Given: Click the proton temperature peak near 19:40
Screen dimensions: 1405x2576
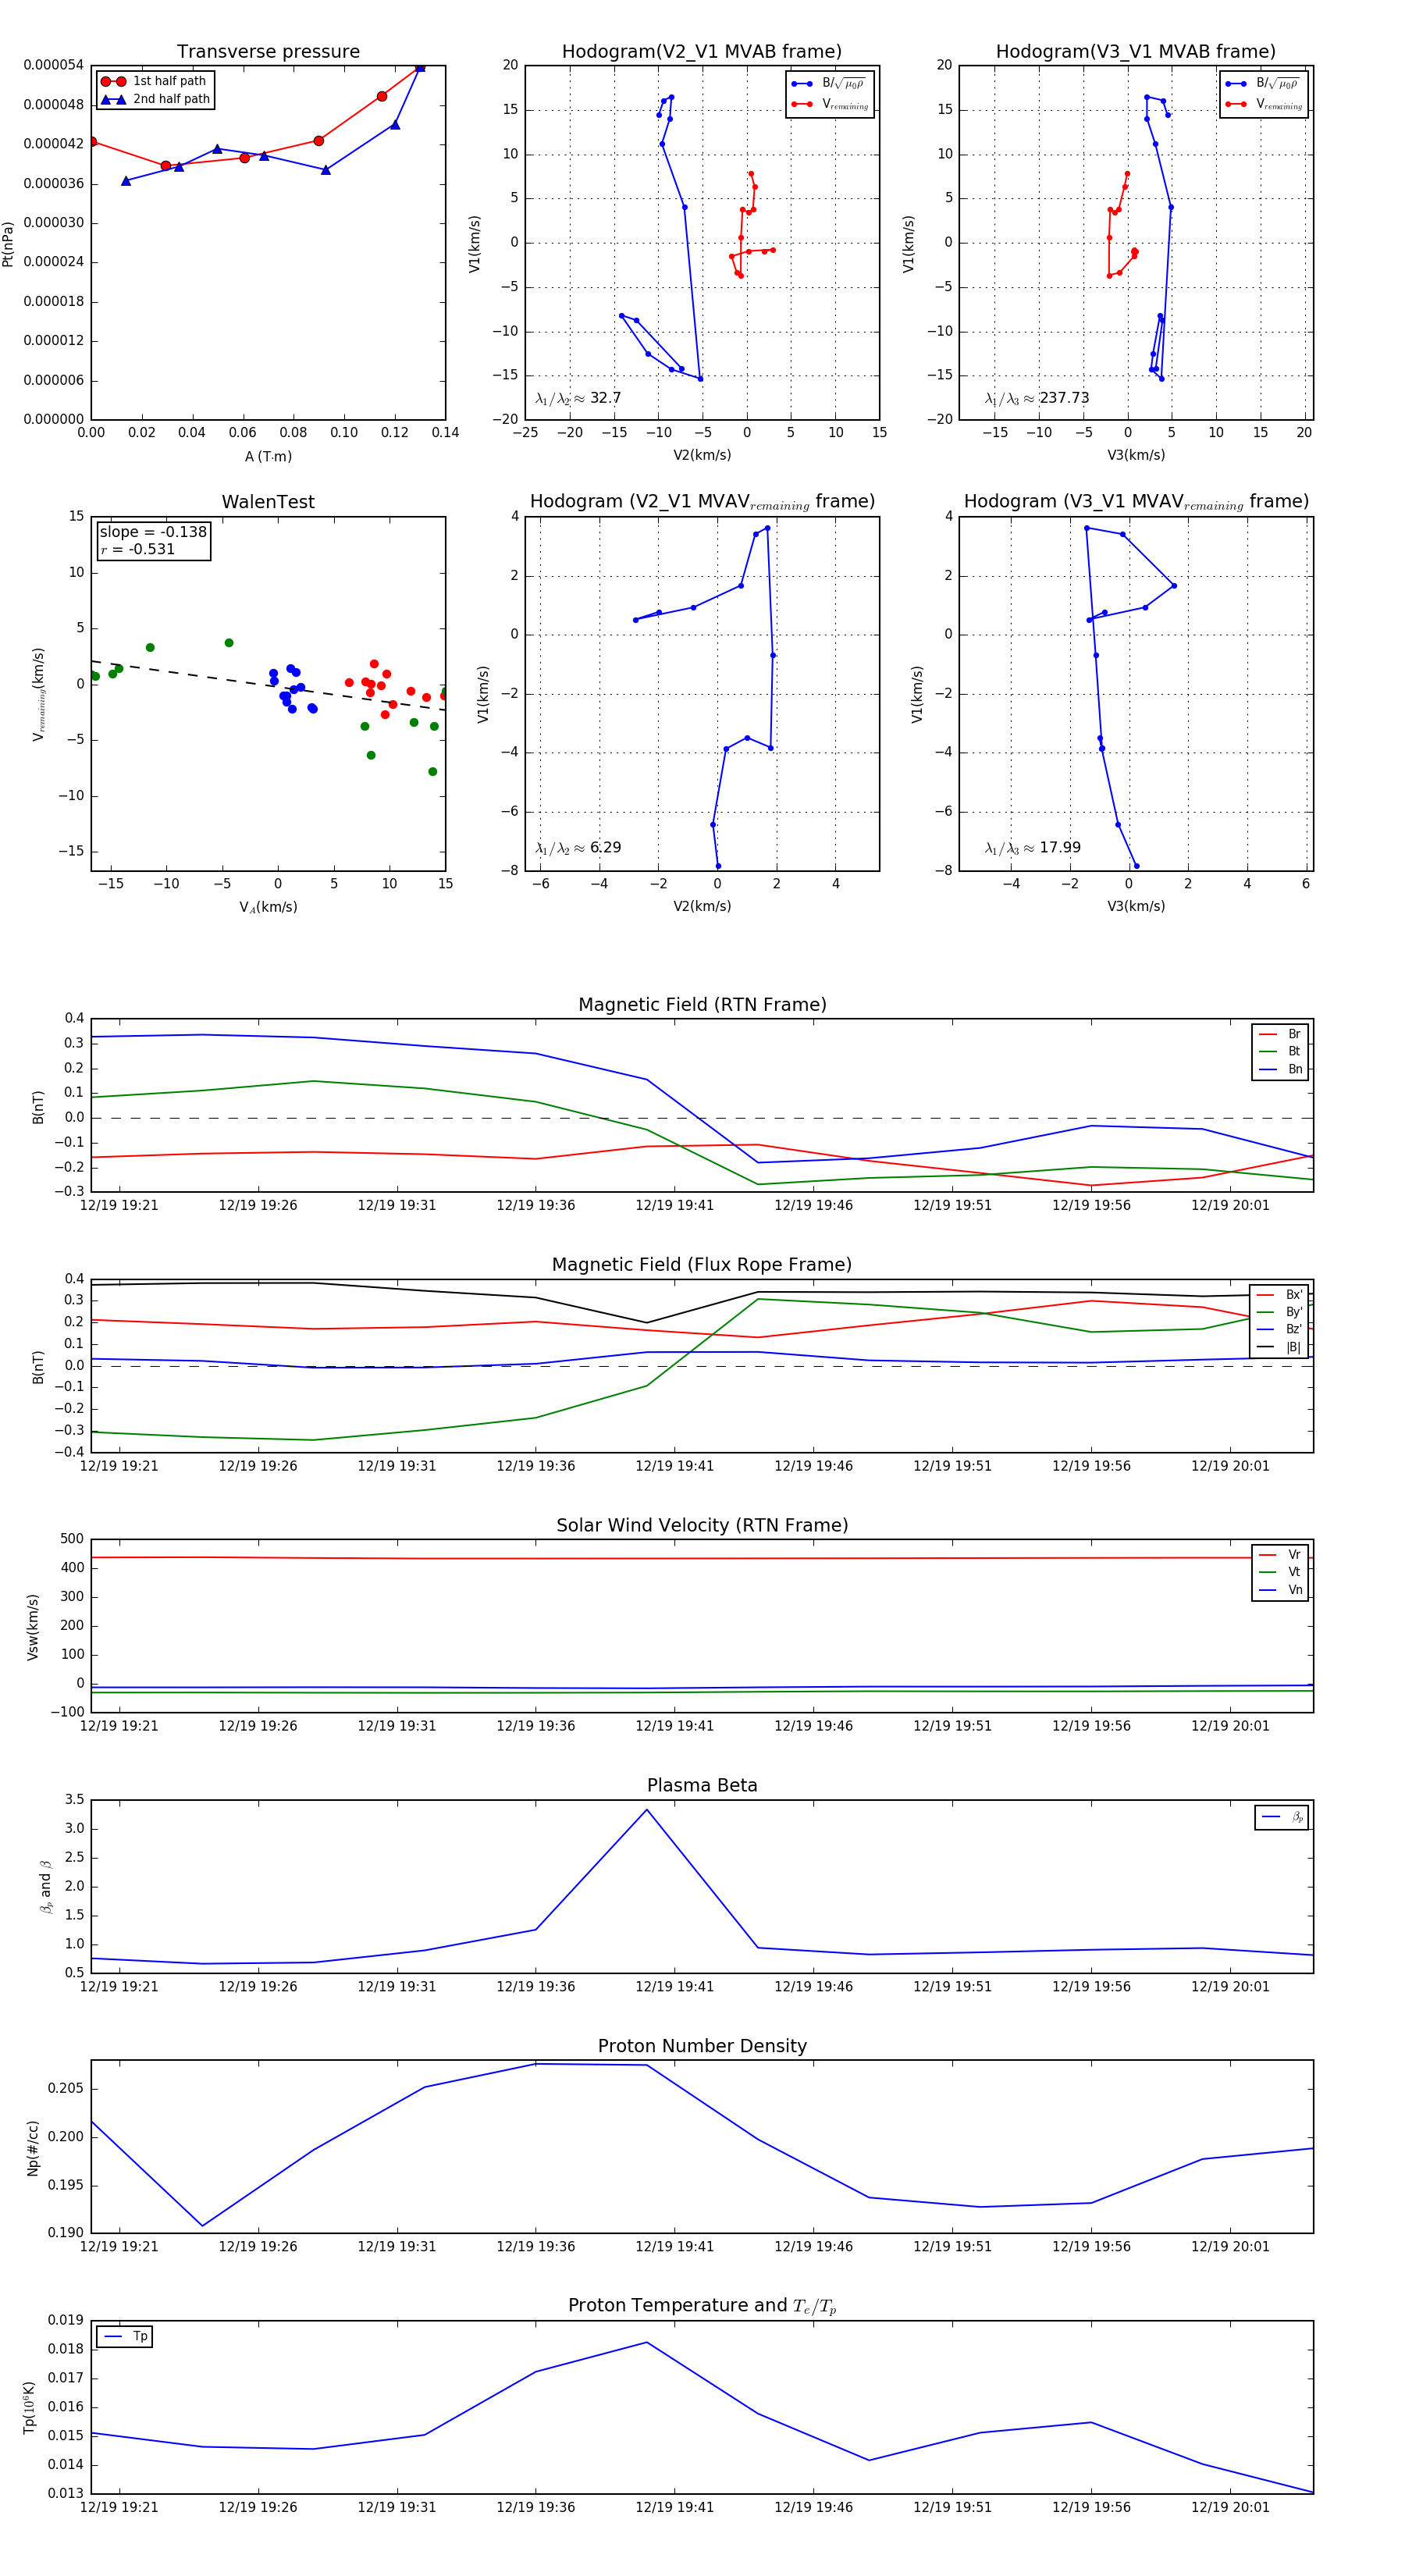Looking at the screenshot, I should 647,2343.
